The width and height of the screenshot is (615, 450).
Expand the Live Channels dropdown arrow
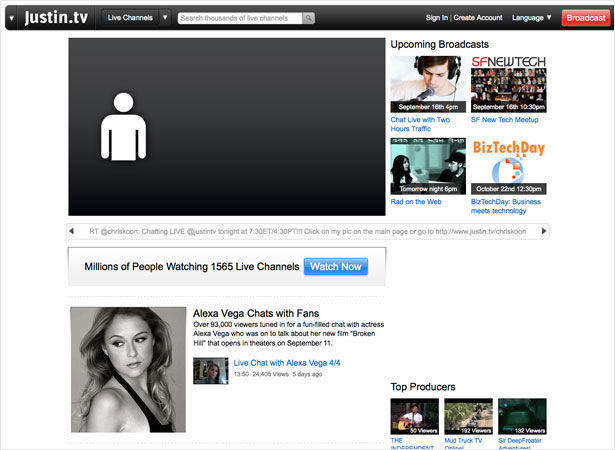click(165, 18)
